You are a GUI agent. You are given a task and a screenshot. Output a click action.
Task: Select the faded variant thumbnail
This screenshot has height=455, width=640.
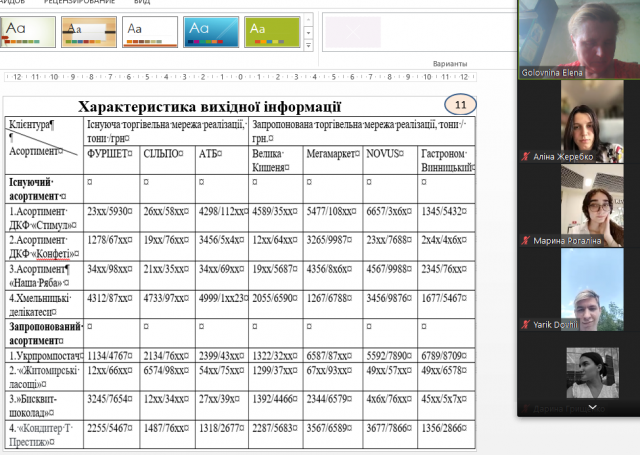click(x=353, y=32)
